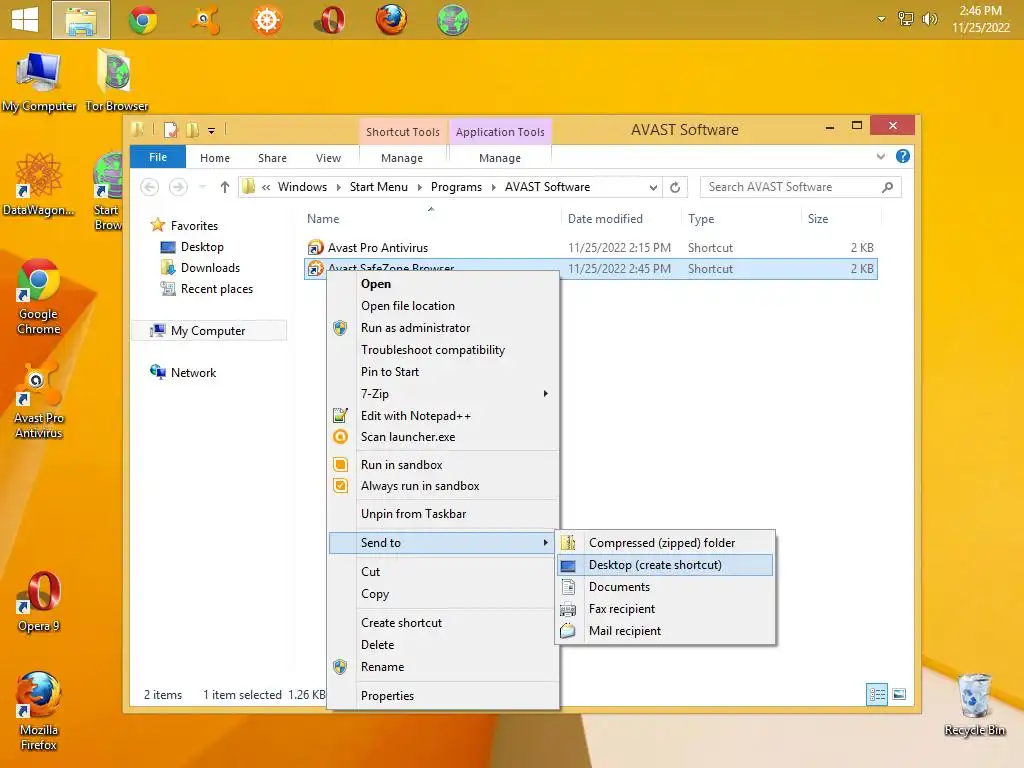Screen dimensions: 1024x768
Task: Choose Compressed (zipped) folder
Action: coord(665,543)
